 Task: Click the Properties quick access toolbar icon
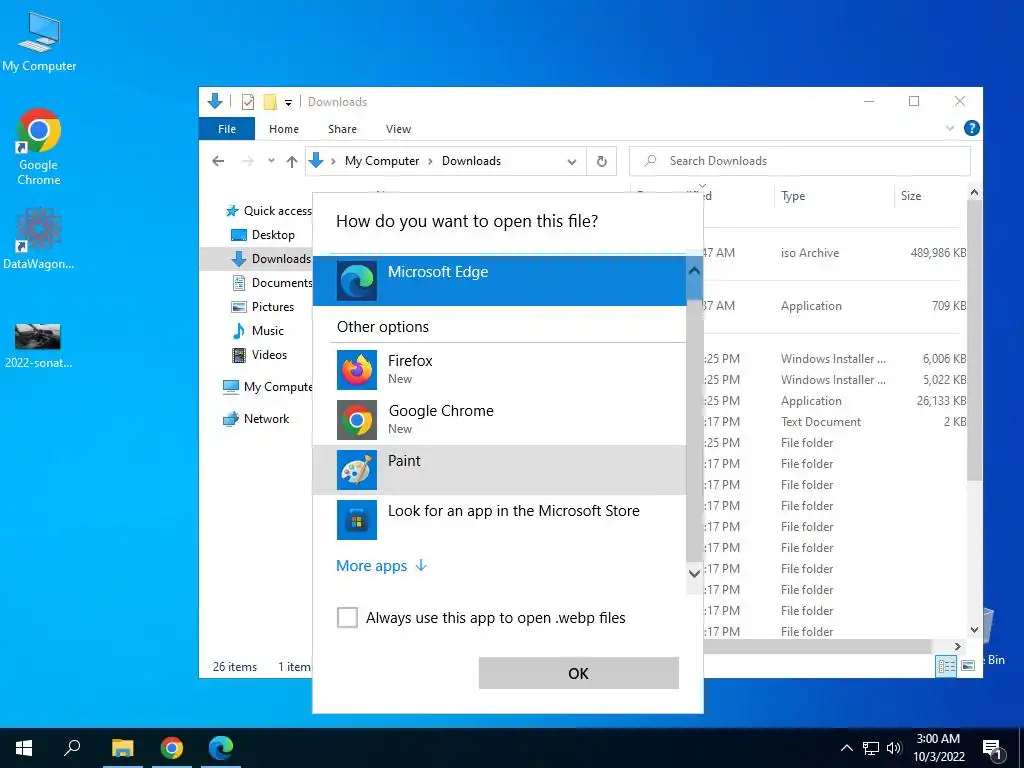coord(248,102)
